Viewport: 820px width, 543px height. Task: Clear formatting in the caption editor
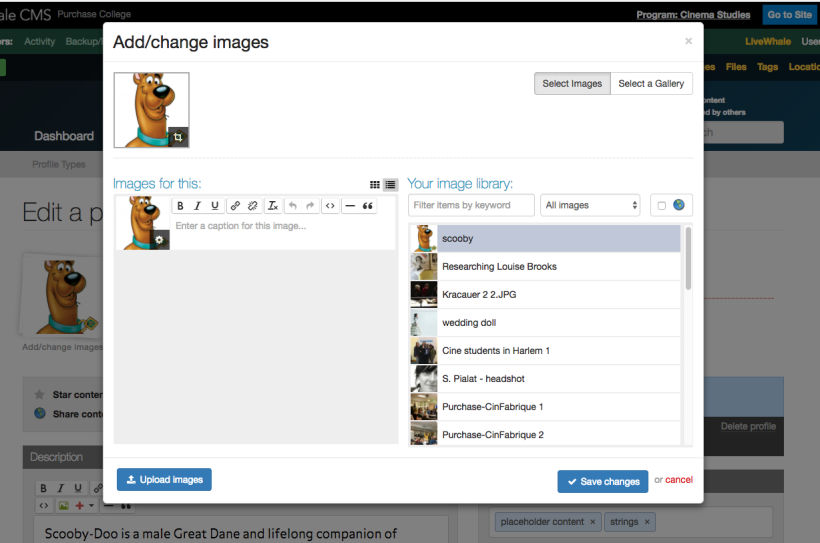coord(272,206)
